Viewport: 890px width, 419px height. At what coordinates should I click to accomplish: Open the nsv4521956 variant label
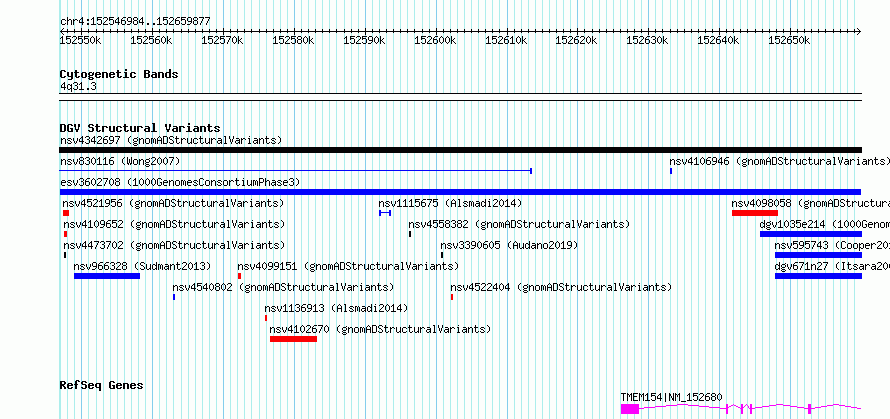point(173,203)
